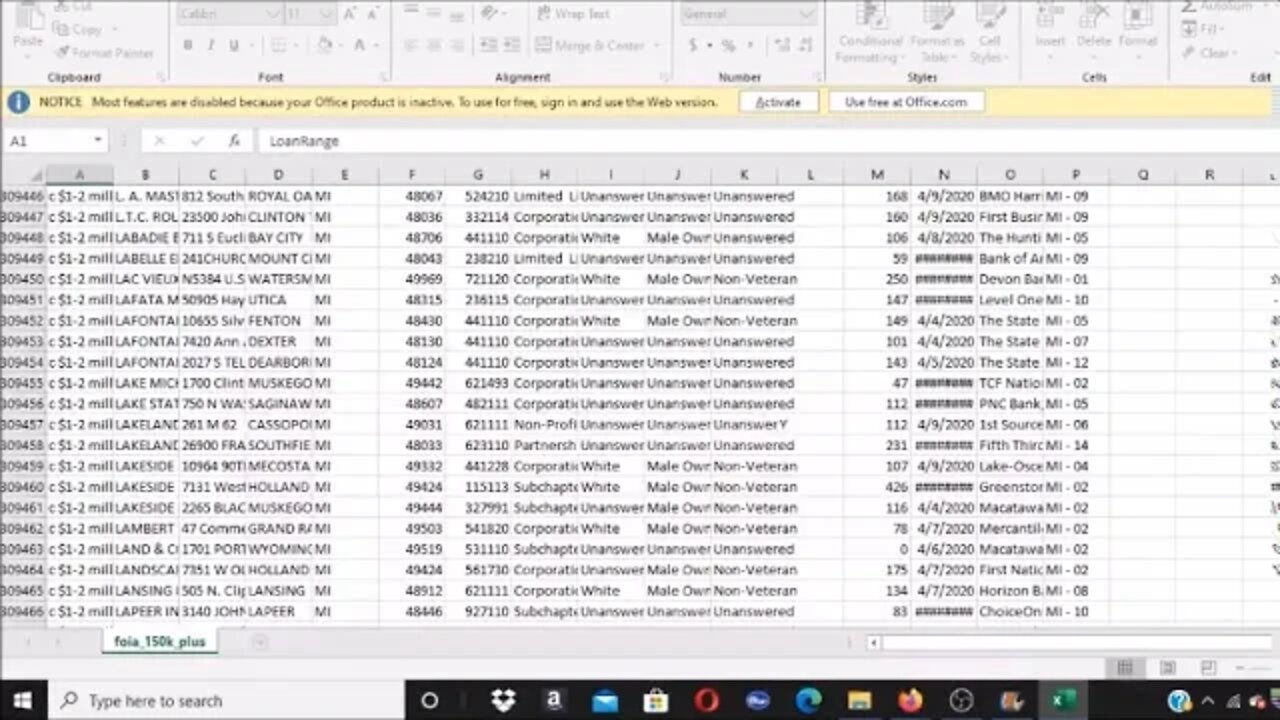
Task: Click the Increase Font Size icon
Action: 349,14
